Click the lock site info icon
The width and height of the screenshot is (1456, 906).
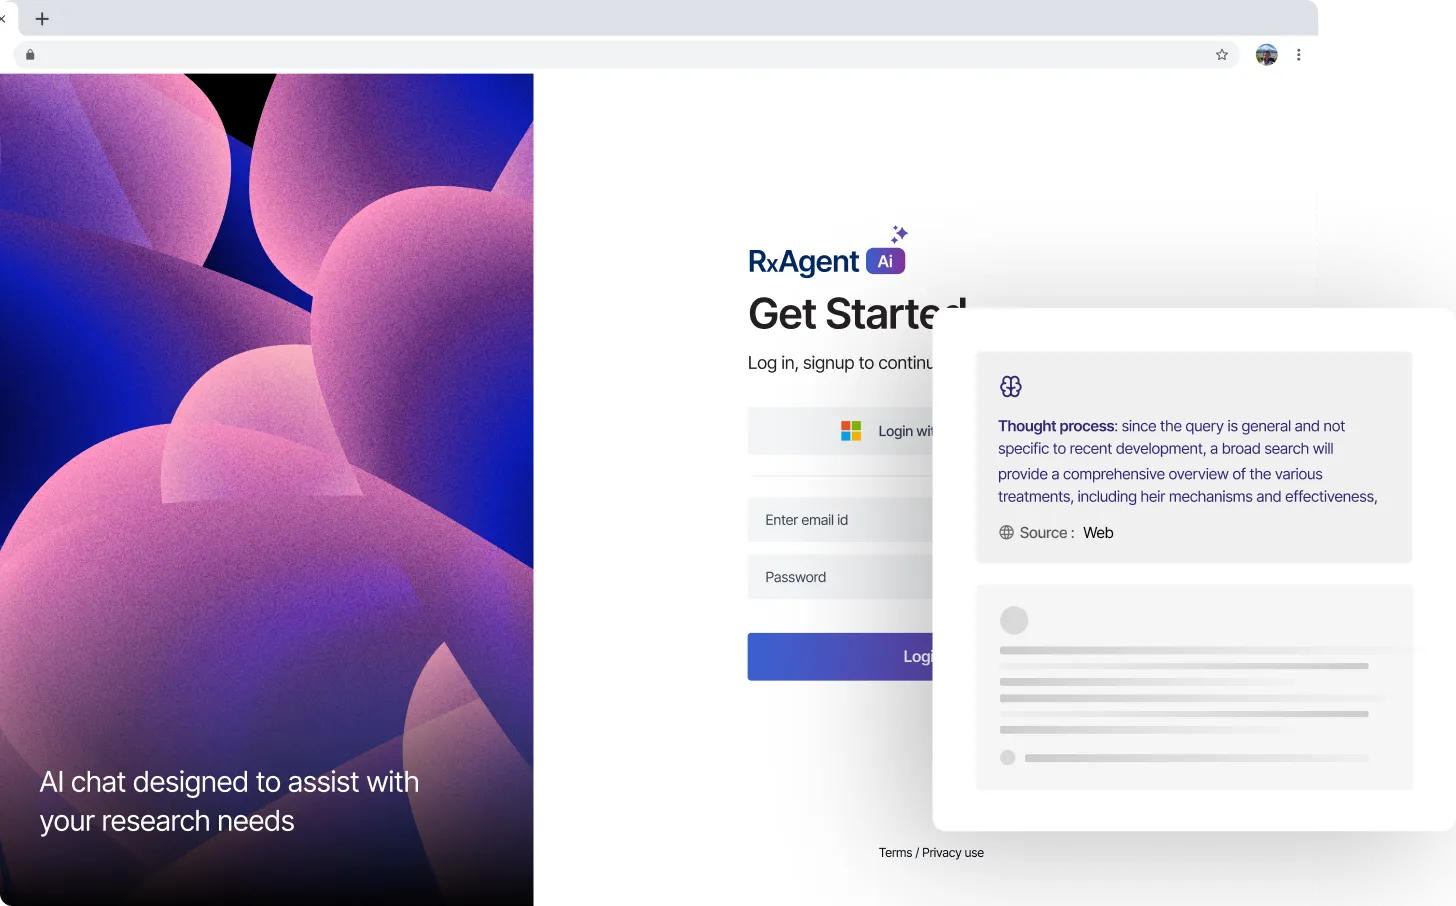pos(30,55)
